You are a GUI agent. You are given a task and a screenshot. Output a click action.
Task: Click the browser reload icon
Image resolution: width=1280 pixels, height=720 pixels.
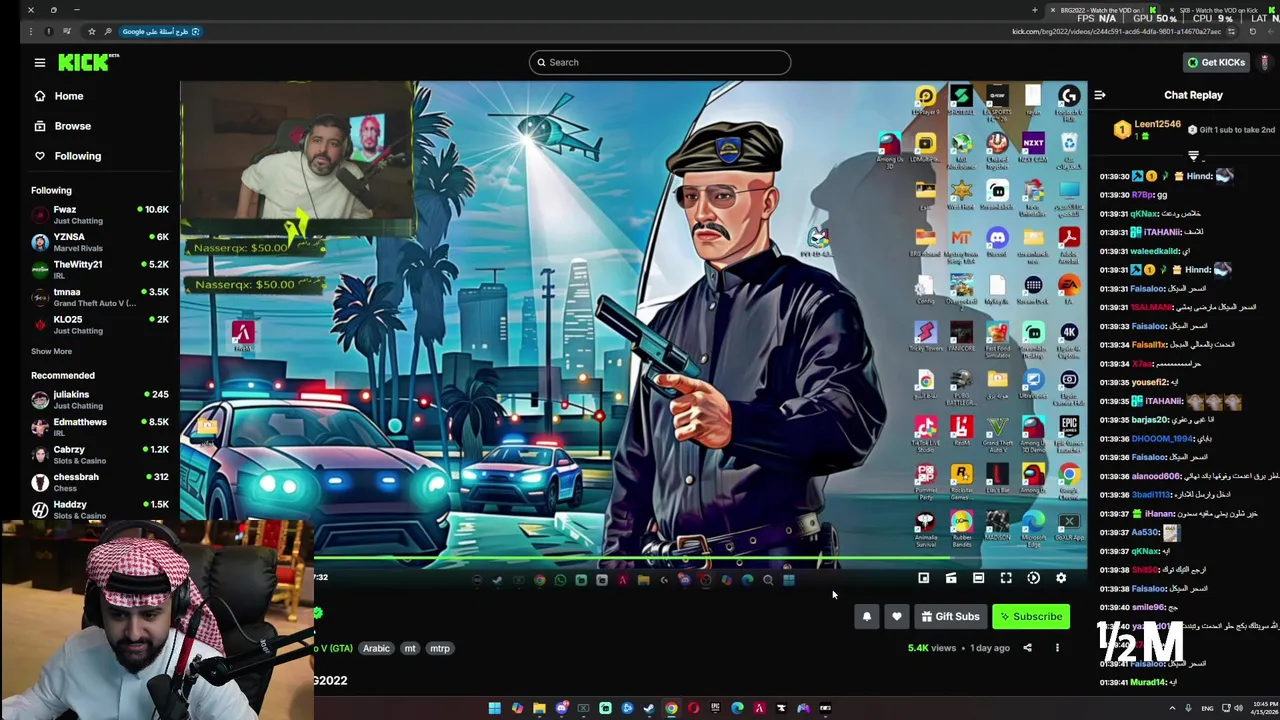pos(1252,31)
